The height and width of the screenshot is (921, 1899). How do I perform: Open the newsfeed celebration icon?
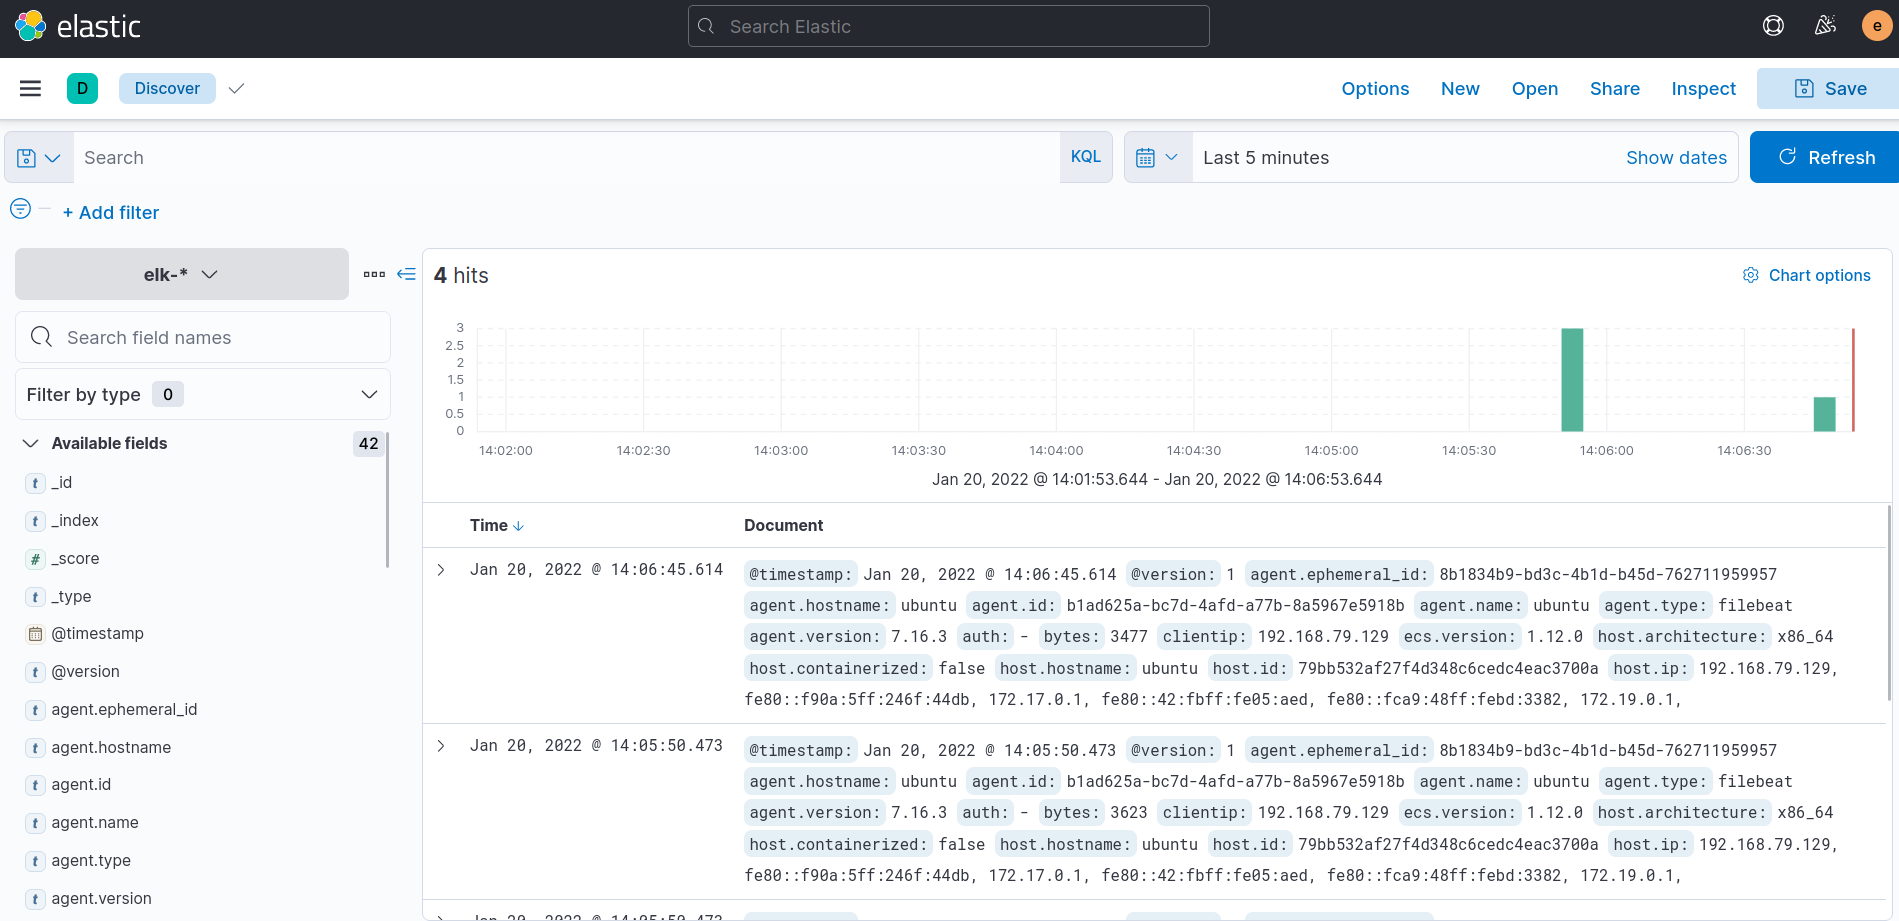click(x=1825, y=26)
